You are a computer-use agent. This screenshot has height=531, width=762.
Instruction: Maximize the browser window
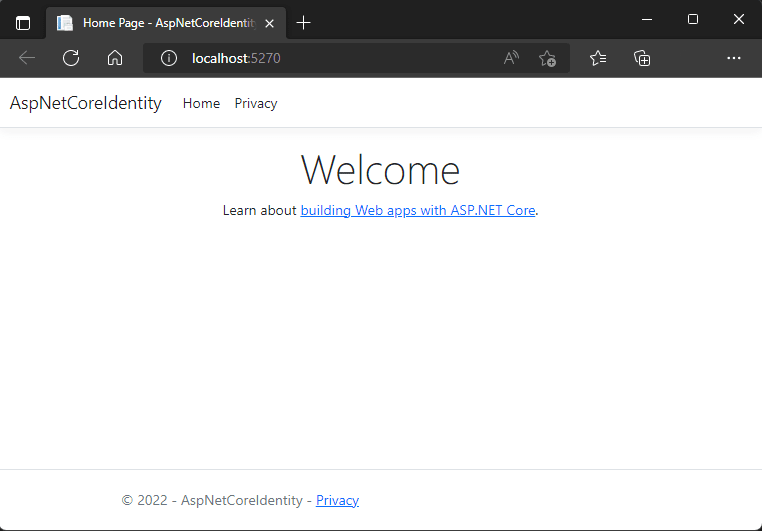tap(693, 19)
